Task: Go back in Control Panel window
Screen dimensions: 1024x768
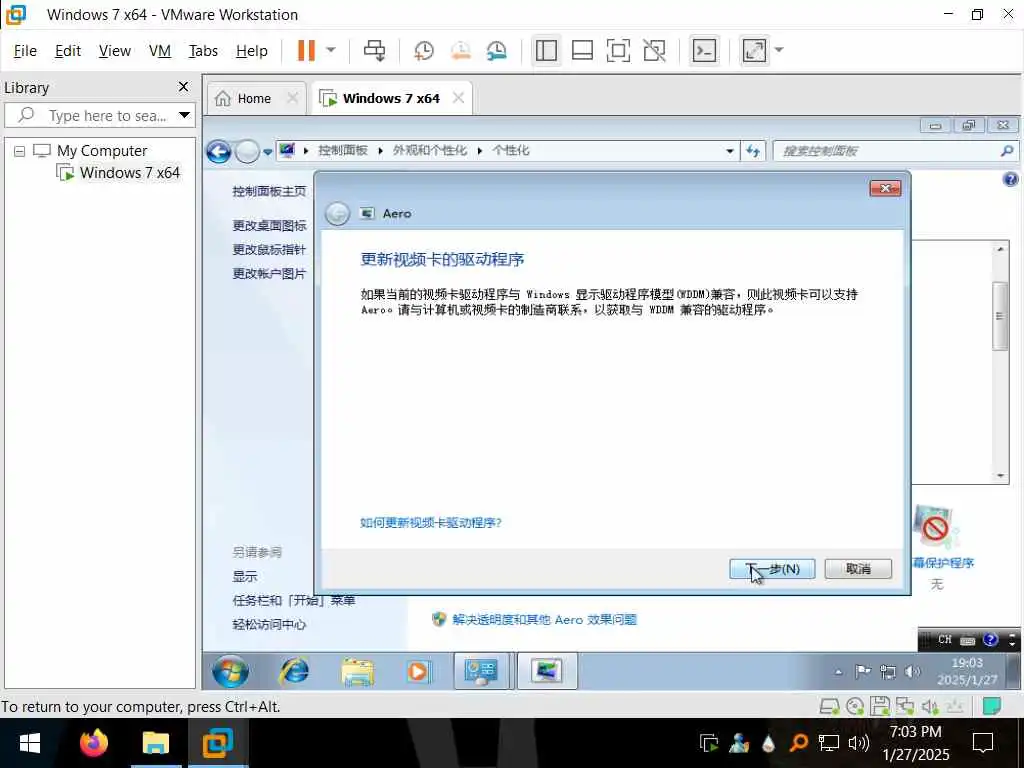Action: click(x=219, y=152)
